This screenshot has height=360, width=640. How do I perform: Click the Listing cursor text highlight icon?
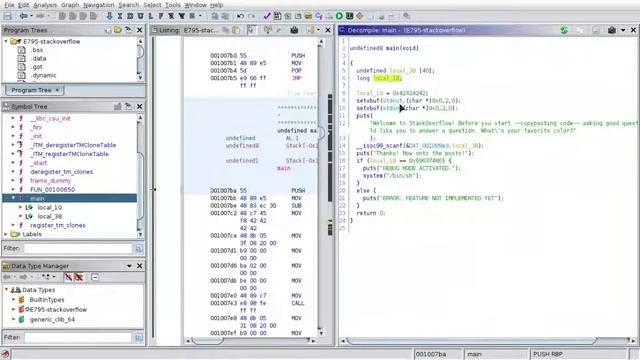(251, 30)
